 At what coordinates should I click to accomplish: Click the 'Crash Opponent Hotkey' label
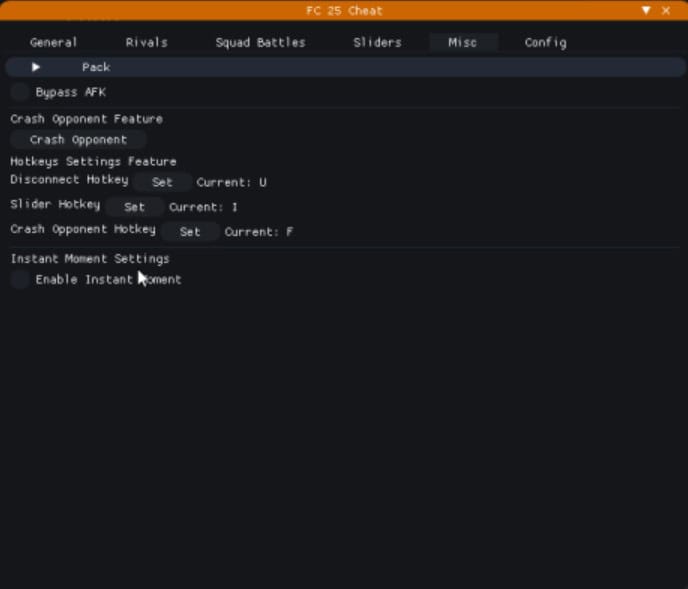83,229
